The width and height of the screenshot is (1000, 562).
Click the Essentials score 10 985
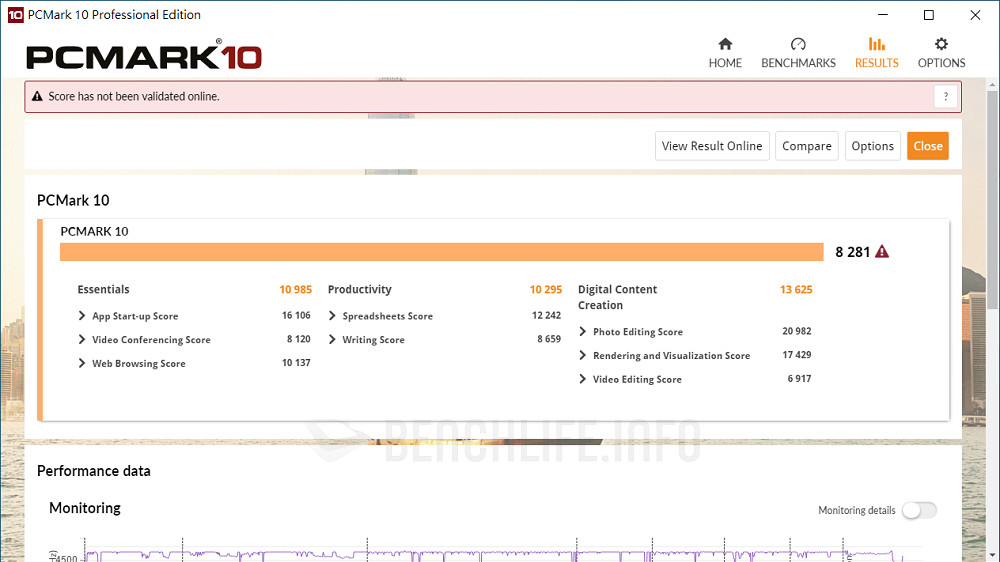click(295, 290)
